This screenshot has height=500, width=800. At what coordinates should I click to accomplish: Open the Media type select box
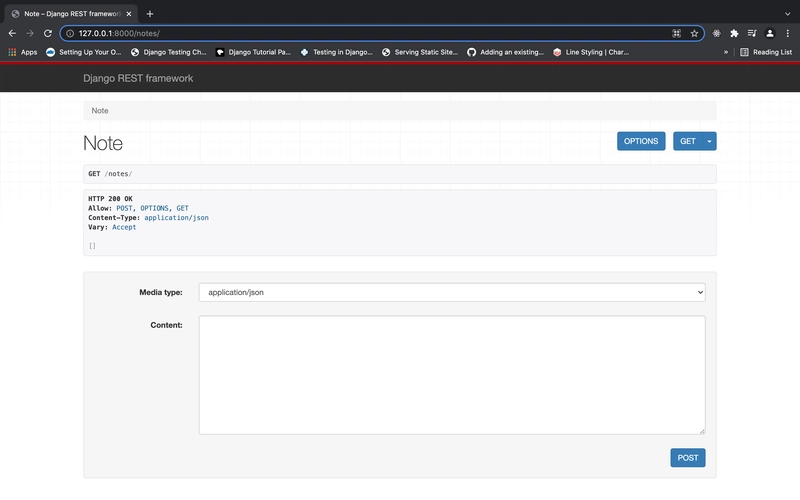coord(452,292)
